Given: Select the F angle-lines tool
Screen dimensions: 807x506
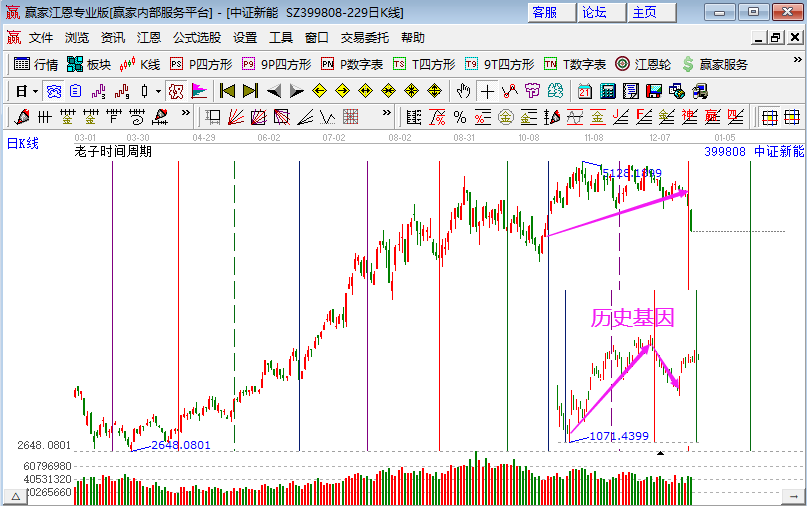Looking at the screenshot, I should (x=644, y=117).
